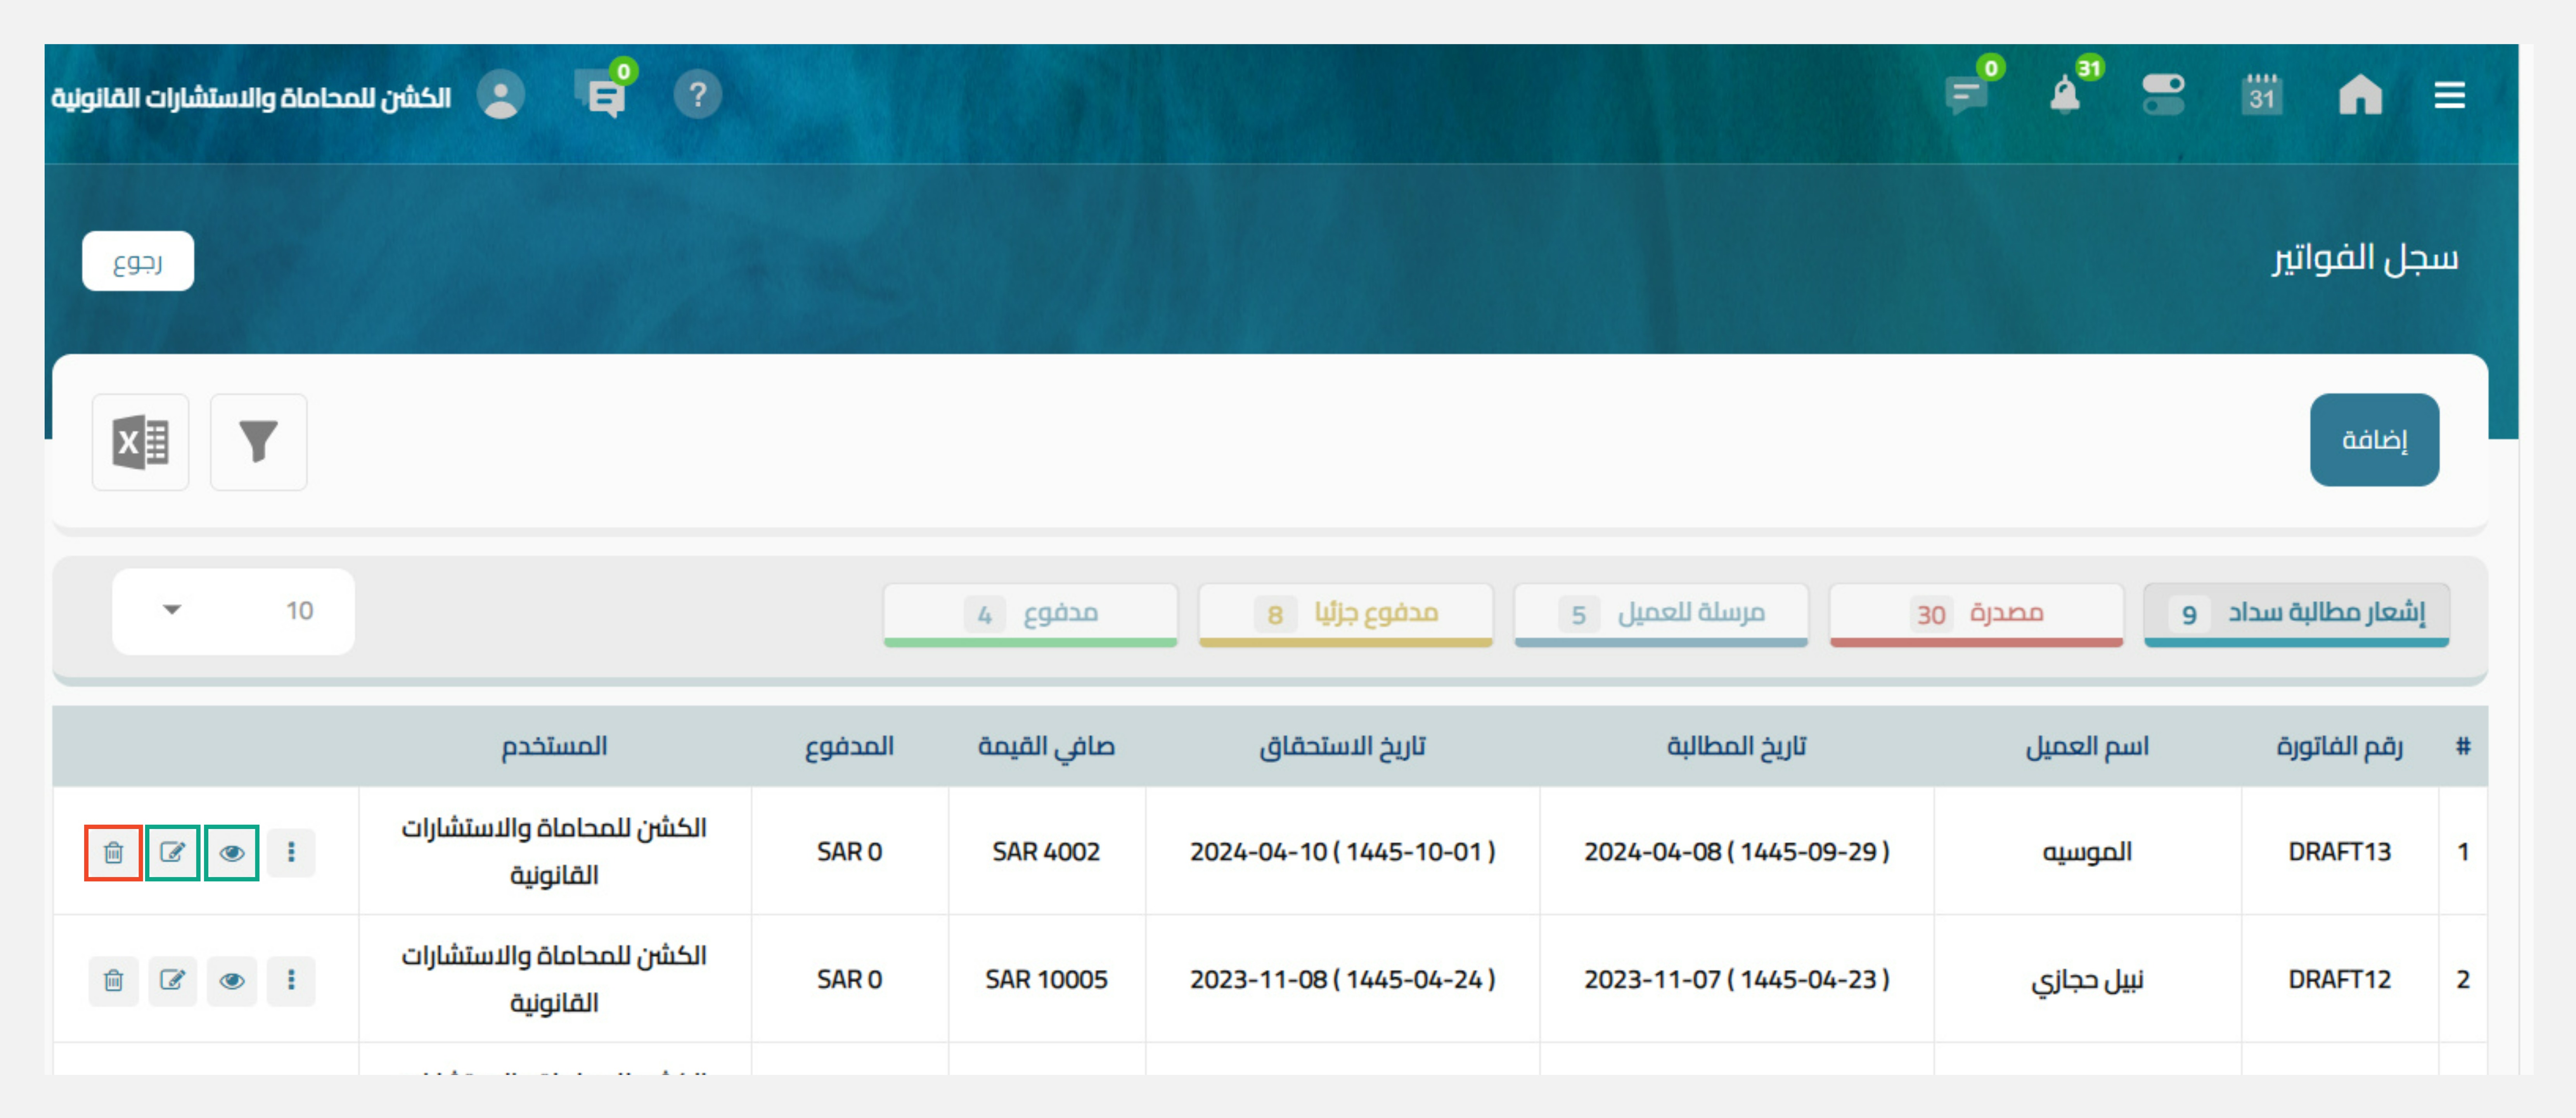The image size is (2576, 1118).
Task: Click the رجوع back button
Action: [x=138, y=262]
